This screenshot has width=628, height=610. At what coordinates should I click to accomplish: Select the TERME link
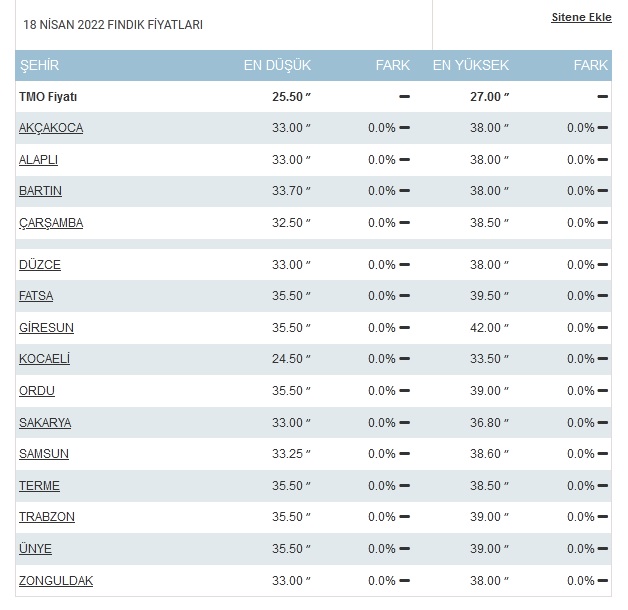pos(39,485)
